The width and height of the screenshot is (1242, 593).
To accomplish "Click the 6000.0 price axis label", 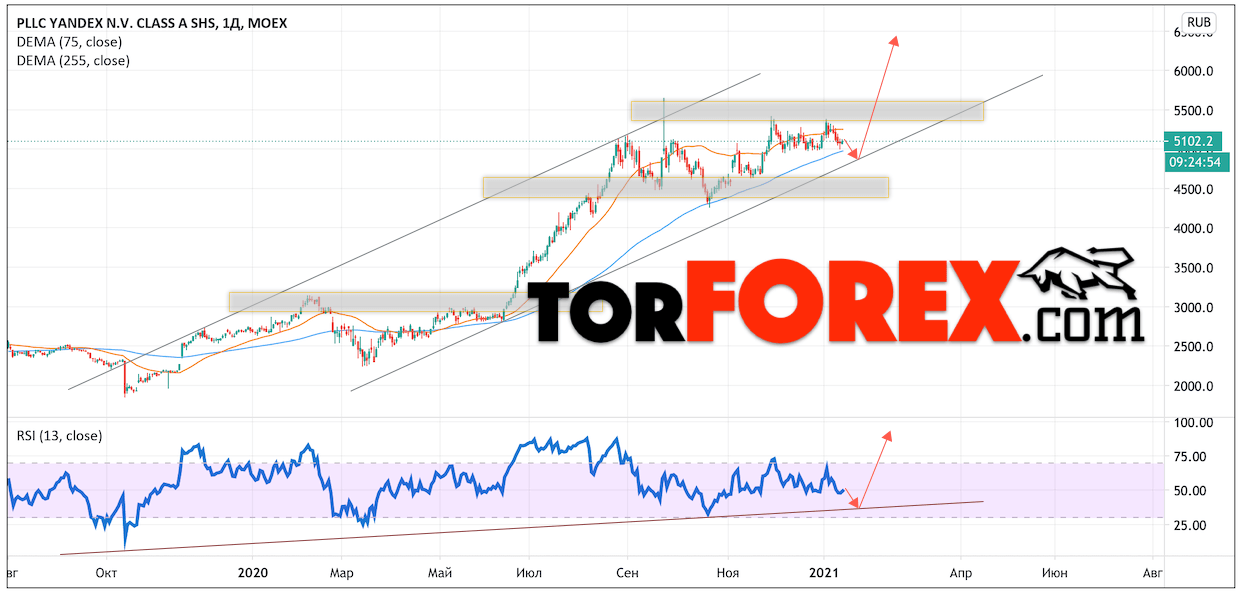I will click(1194, 72).
